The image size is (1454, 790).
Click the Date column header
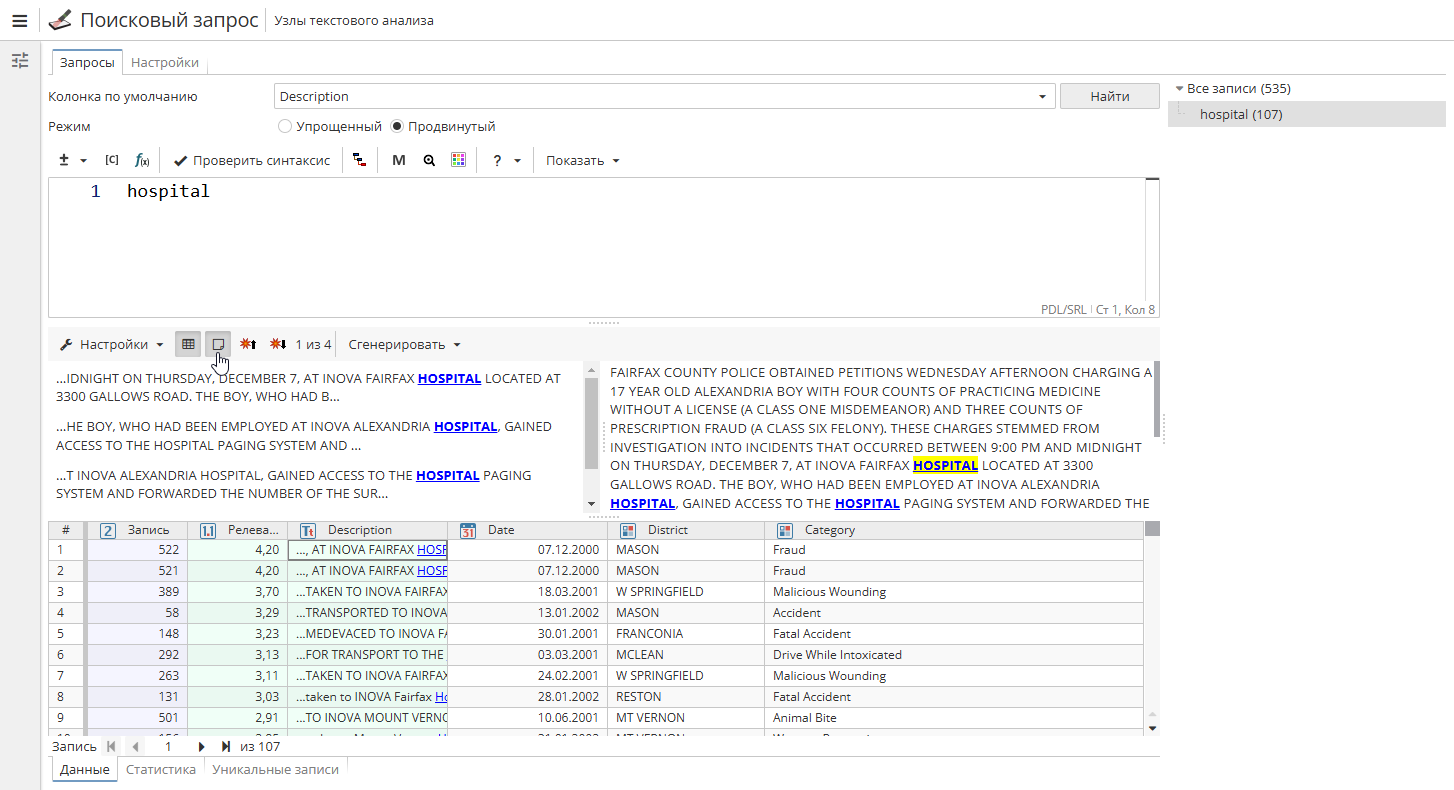(x=528, y=530)
